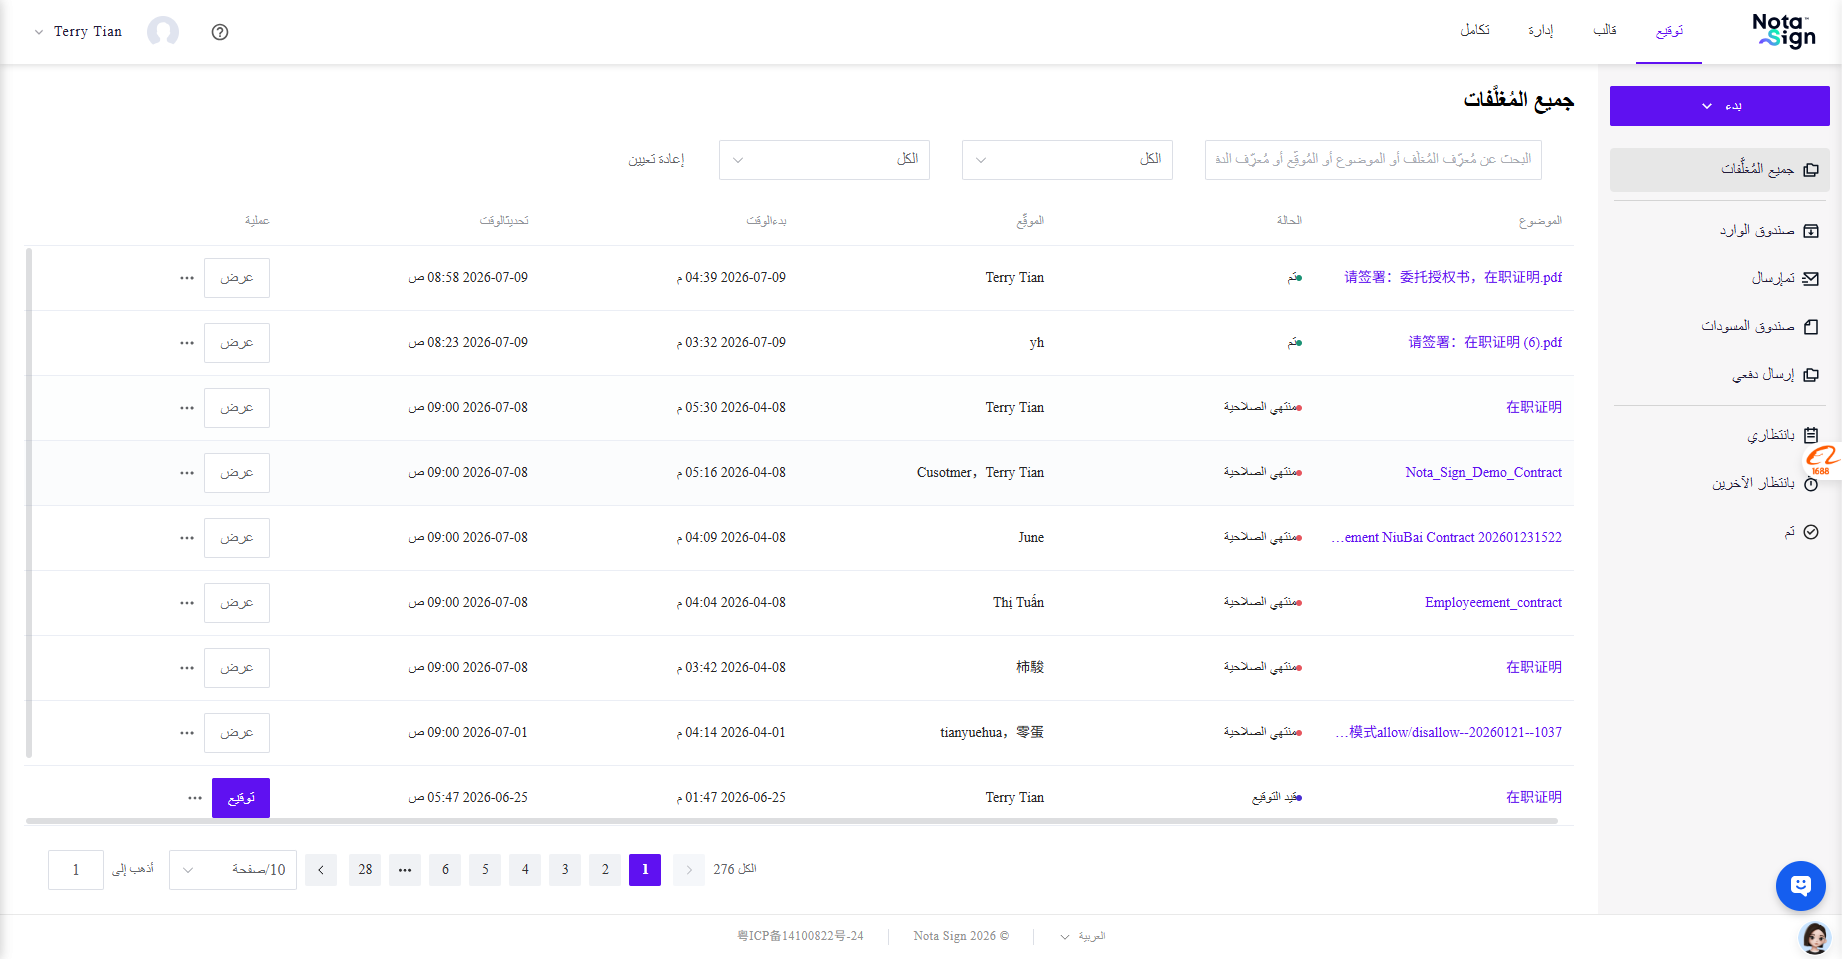Click the Nota Sign logo
The image size is (1842, 959).
(1784, 31)
